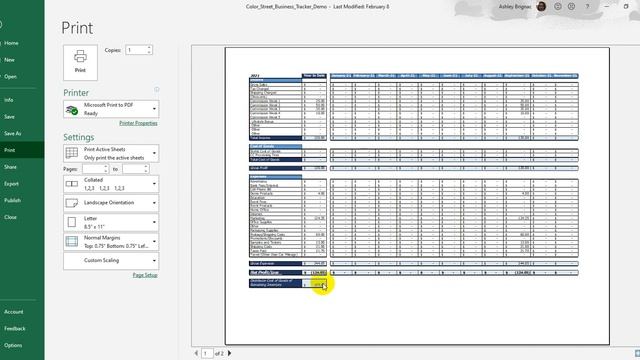
Task: Expand the Landscape Orientation dropdown
Action: point(111,203)
